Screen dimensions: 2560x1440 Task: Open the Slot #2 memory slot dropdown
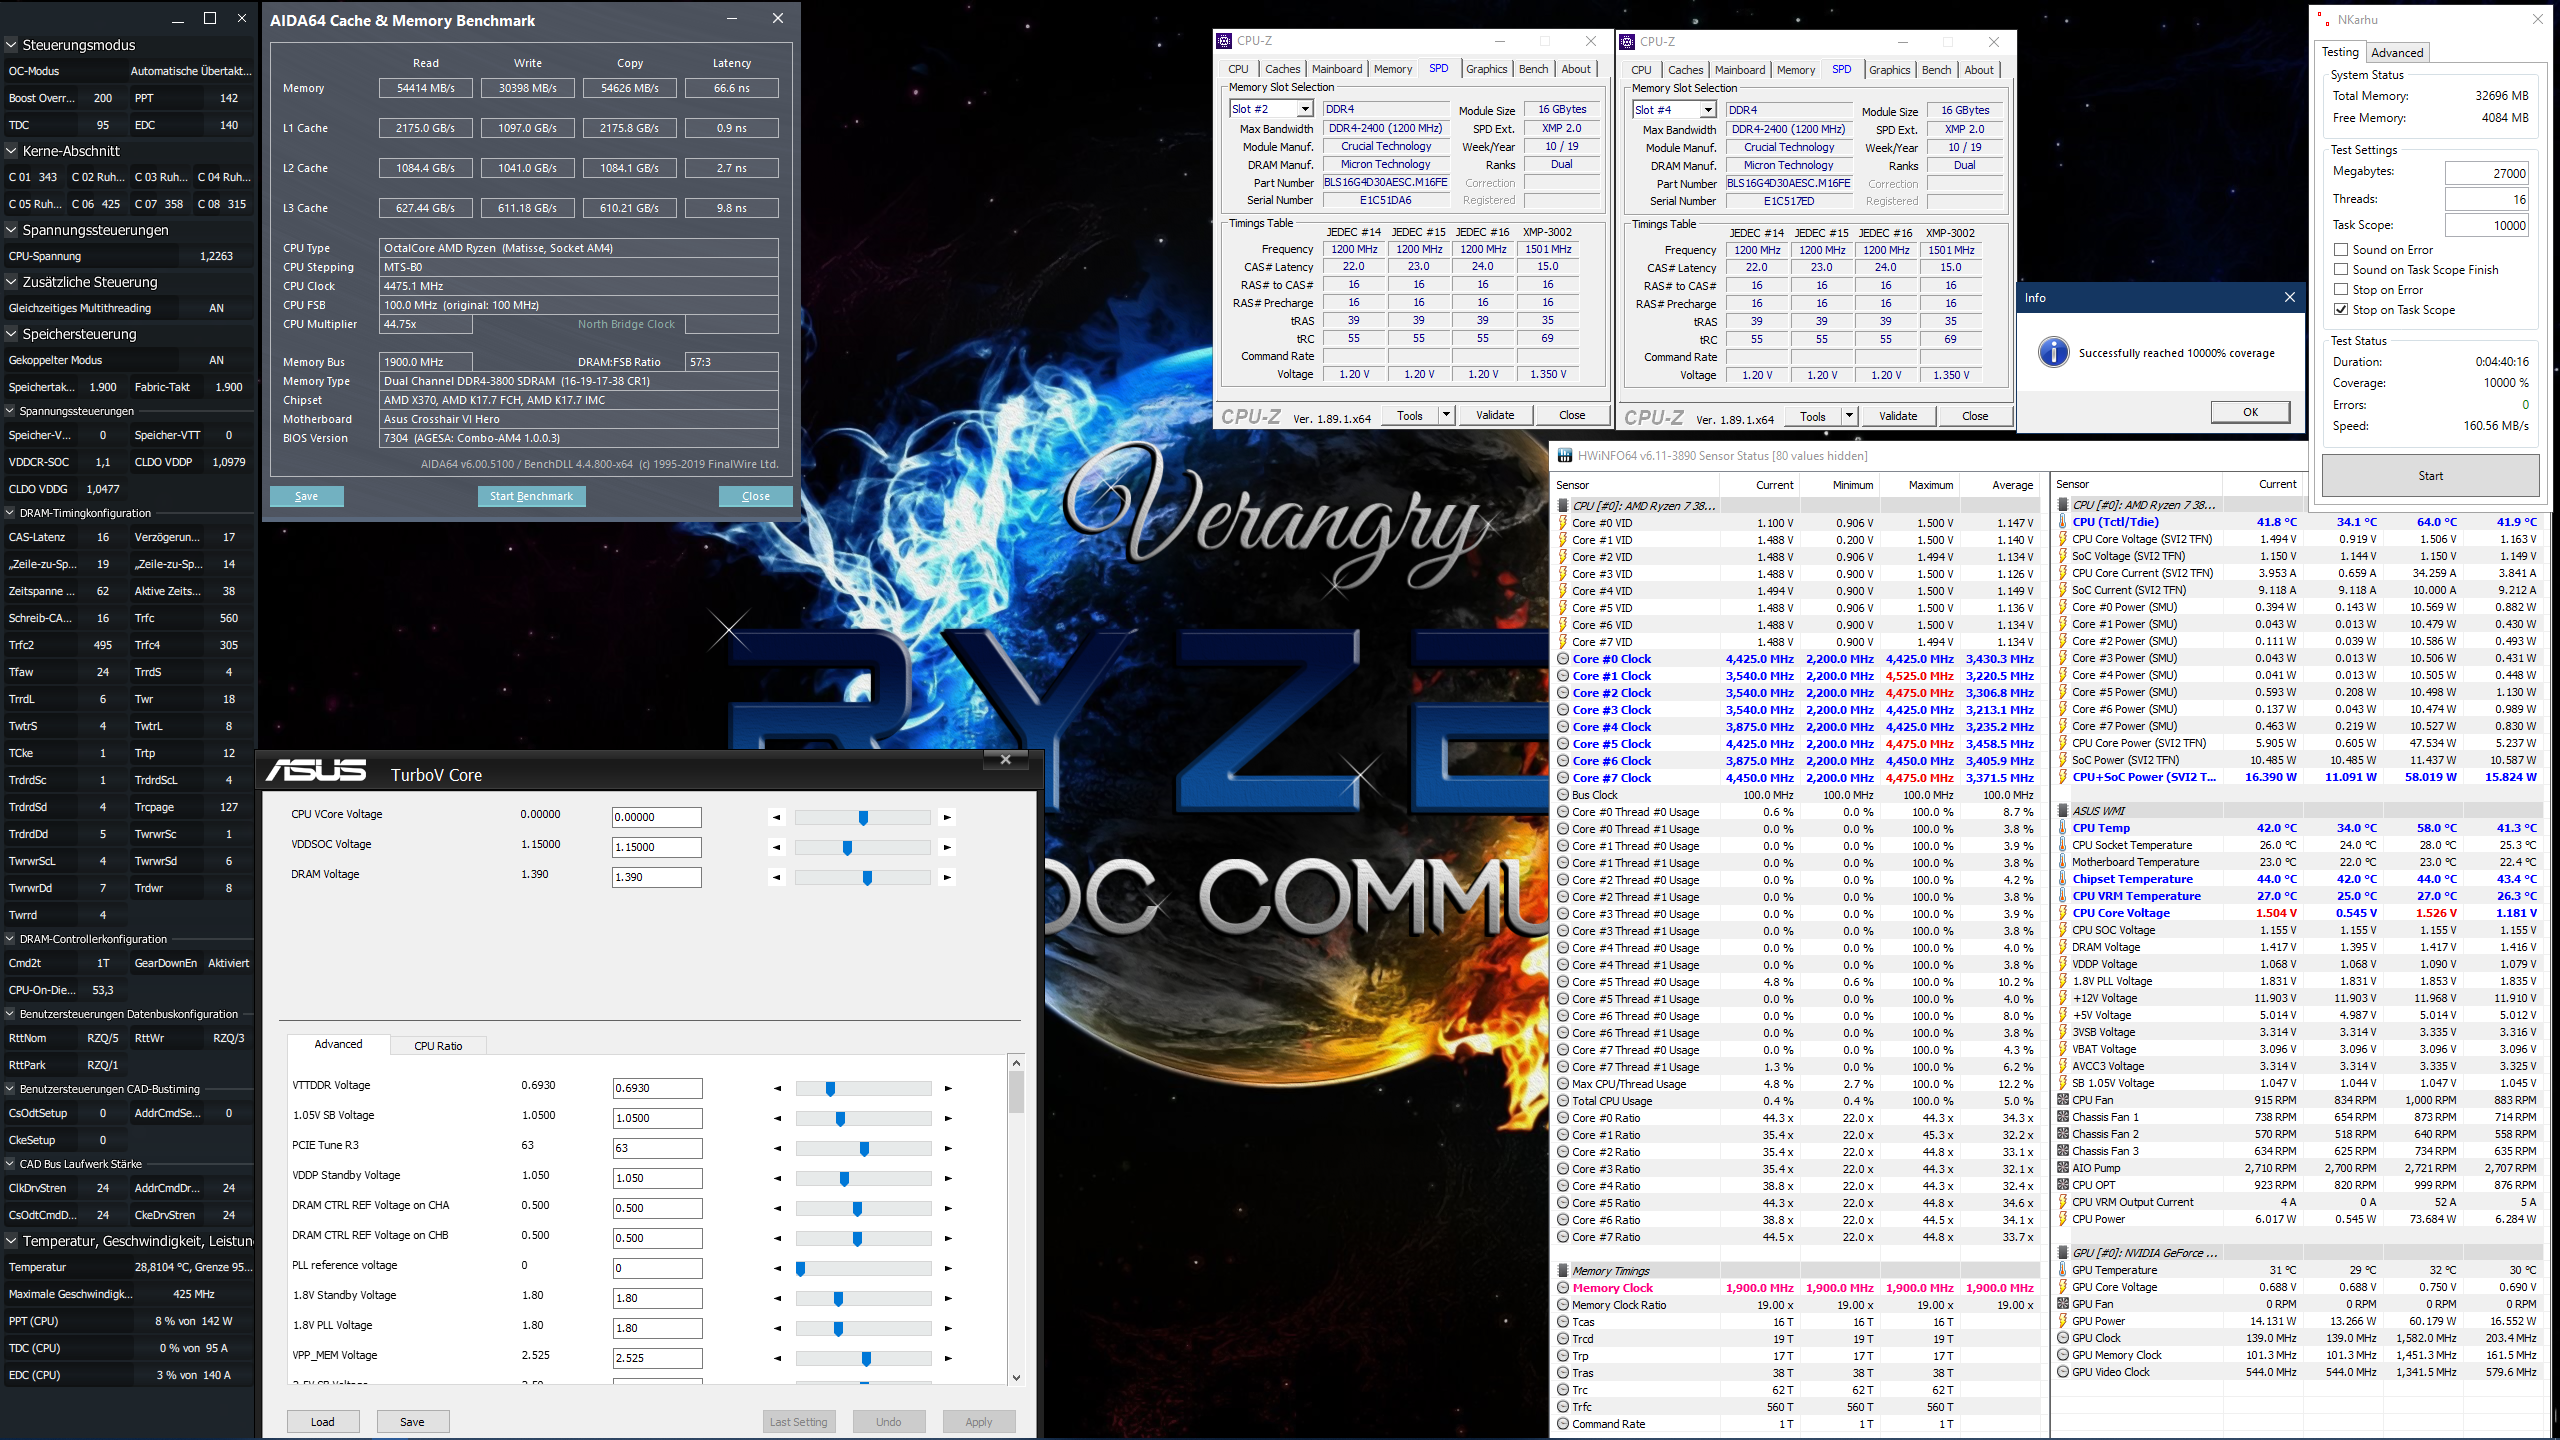point(1305,109)
